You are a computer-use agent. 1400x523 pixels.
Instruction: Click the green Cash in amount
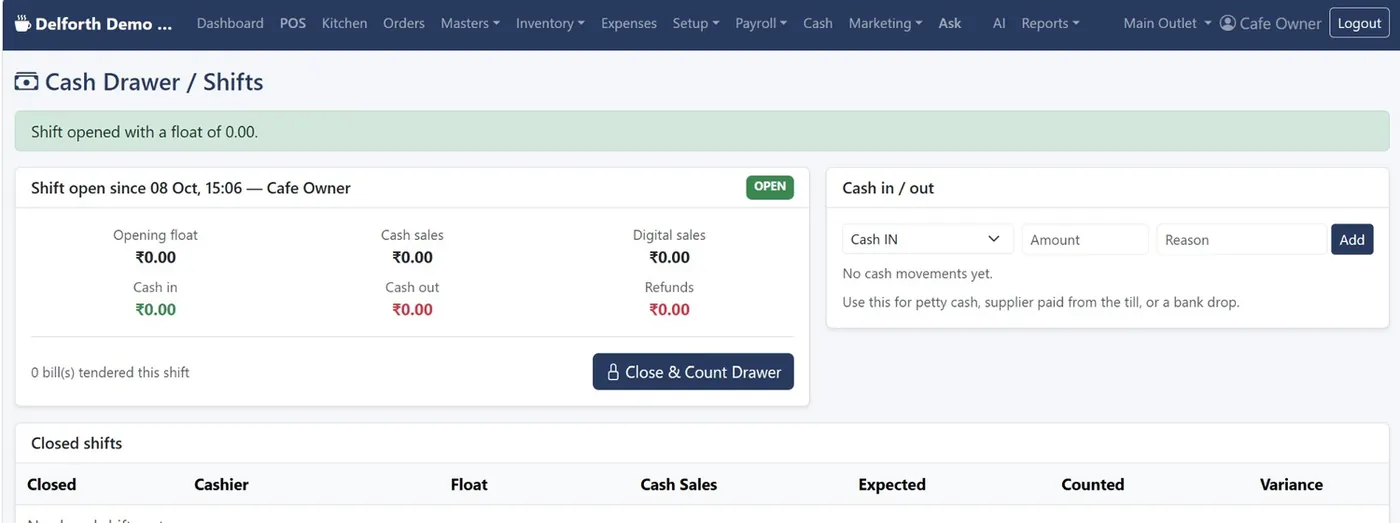pyautogui.click(x=155, y=309)
